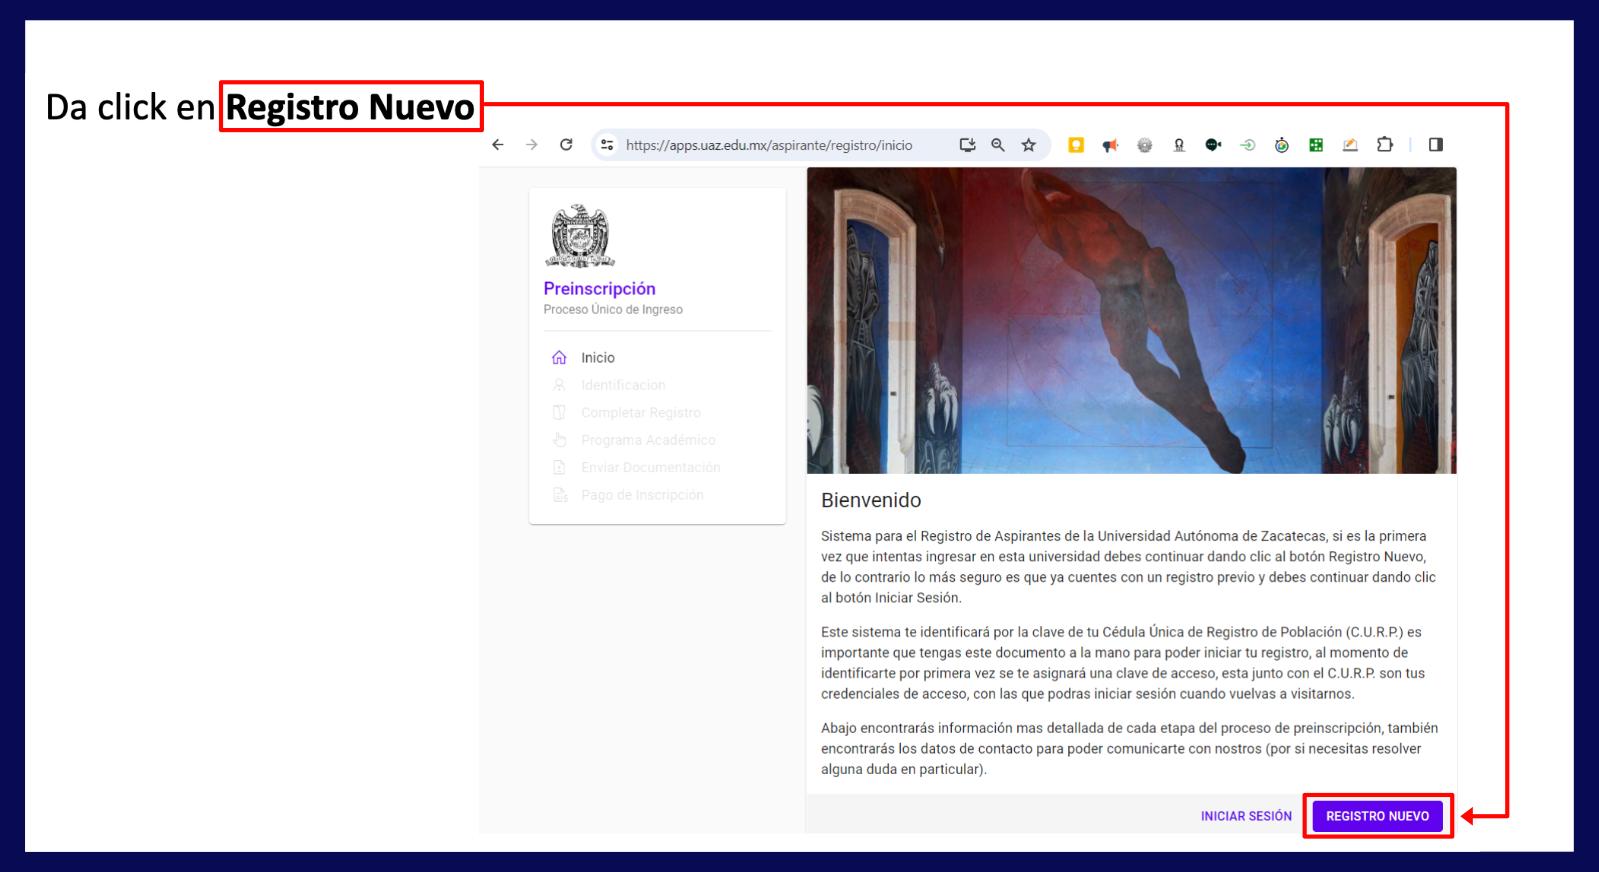The image size is (1599, 872).
Task: Toggle the browser side panel icon
Action: coord(1436,145)
